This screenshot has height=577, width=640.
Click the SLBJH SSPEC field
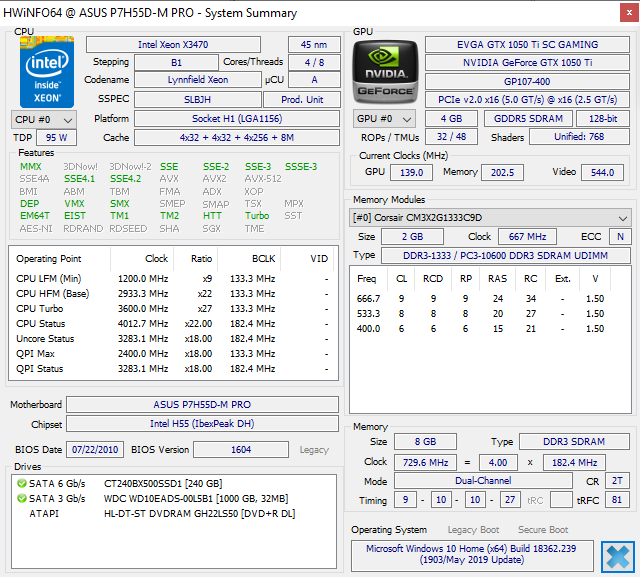[x=198, y=100]
